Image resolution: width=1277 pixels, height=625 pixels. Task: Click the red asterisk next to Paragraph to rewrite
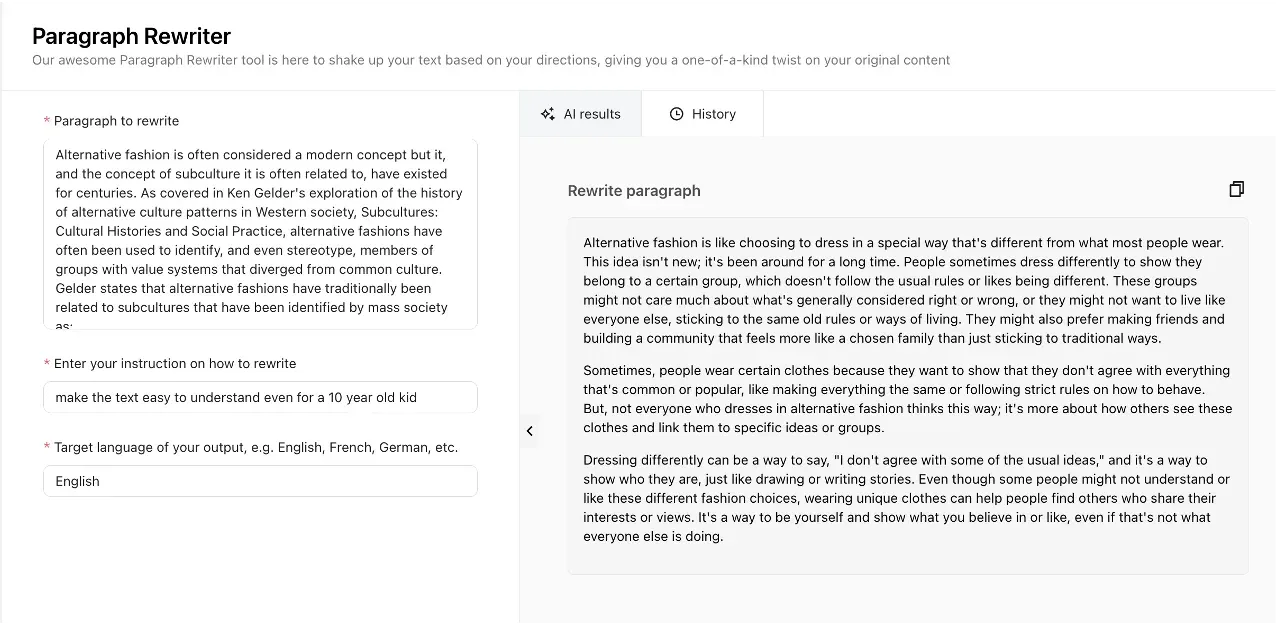[47, 121]
